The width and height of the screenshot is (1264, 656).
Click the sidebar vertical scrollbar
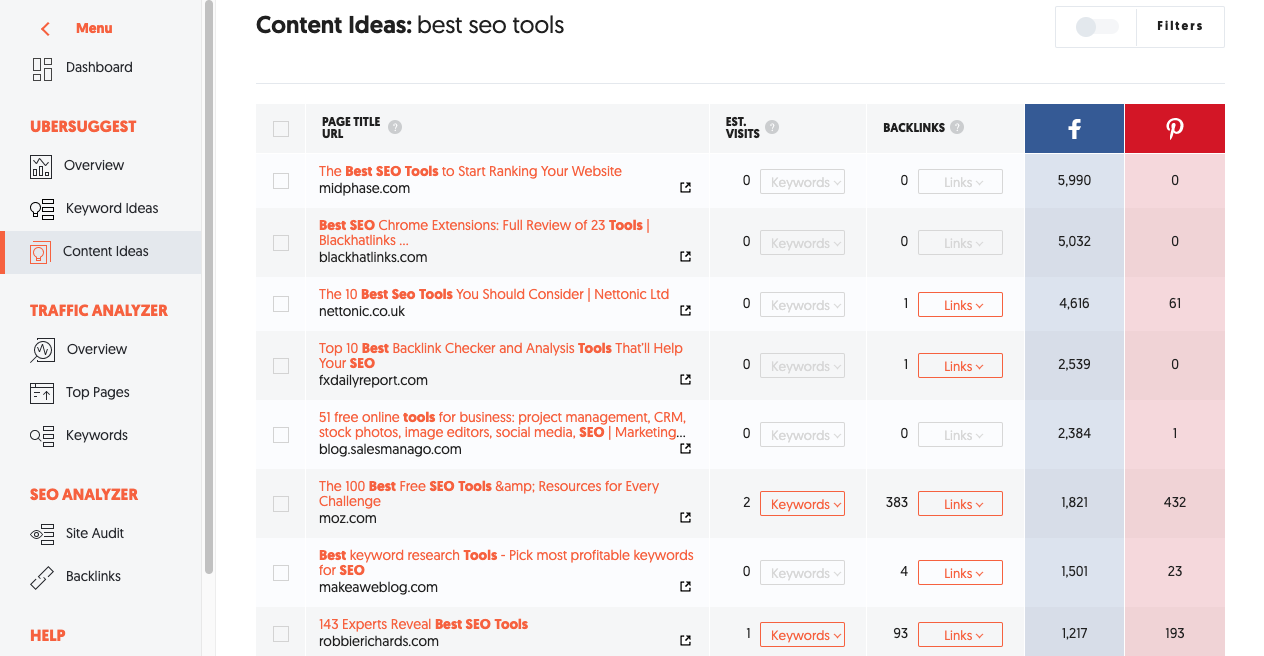tap(208, 290)
